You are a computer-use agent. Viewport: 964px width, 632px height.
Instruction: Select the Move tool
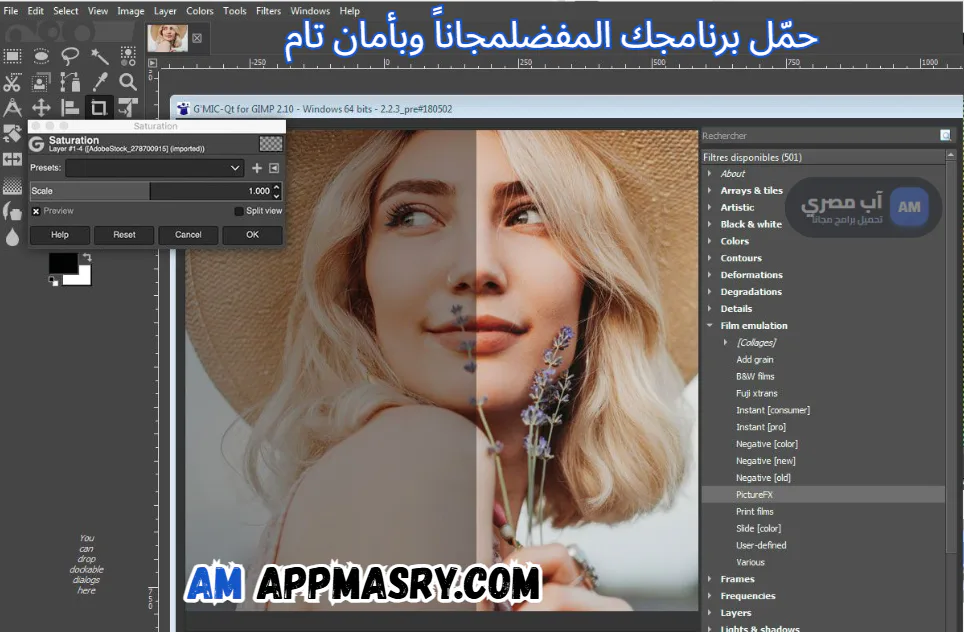tap(41, 108)
